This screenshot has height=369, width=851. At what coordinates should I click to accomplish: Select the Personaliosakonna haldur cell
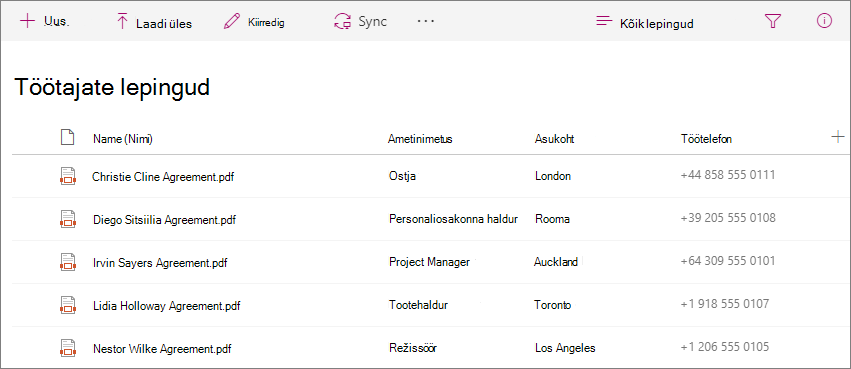(453, 219)
